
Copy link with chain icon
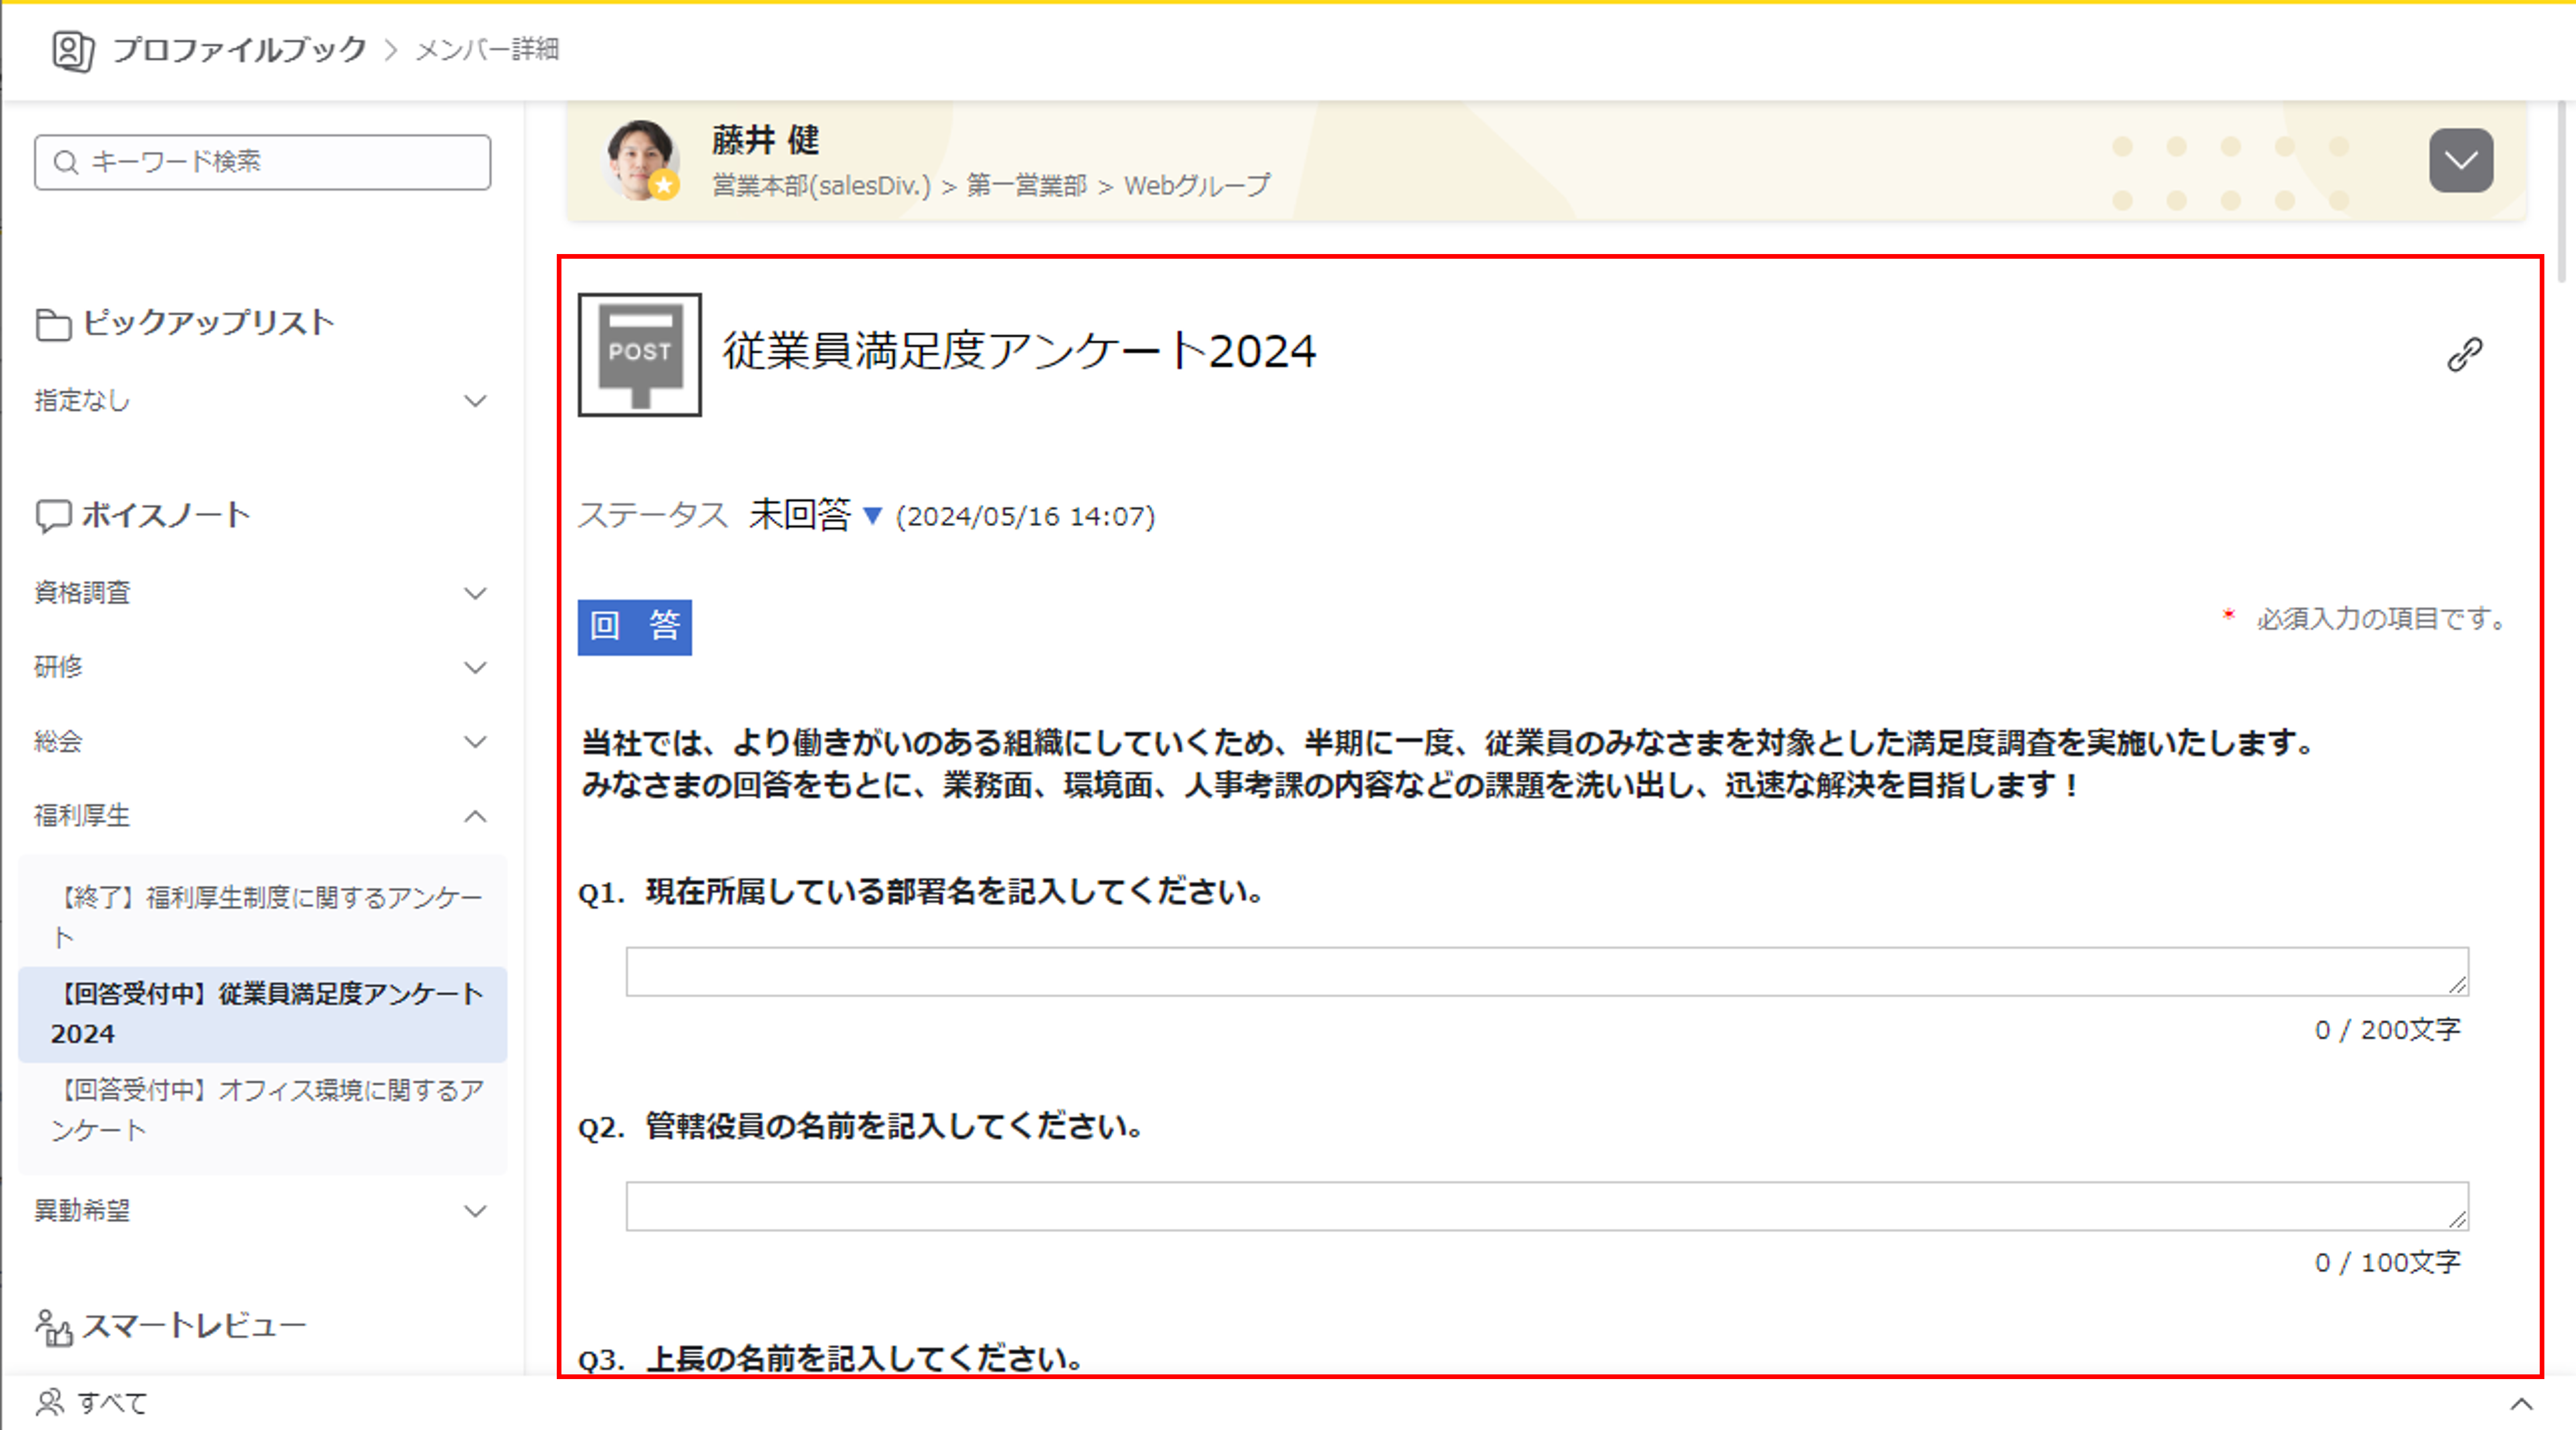(2464, 354)
